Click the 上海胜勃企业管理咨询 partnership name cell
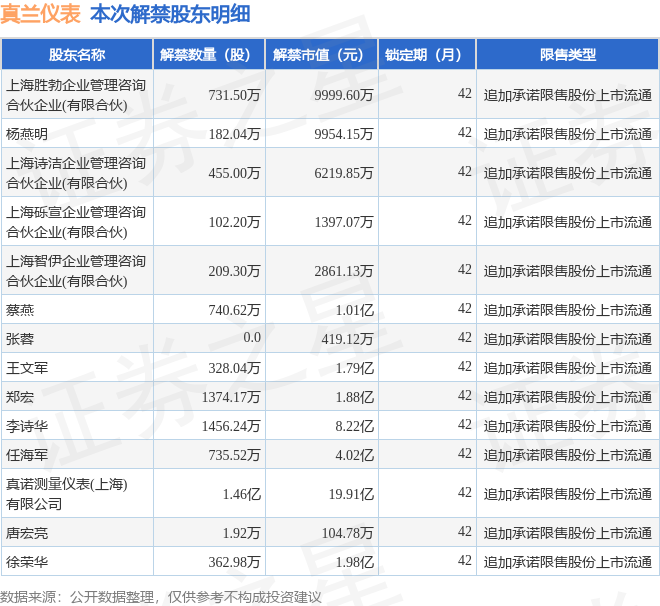Viewport: 660px width, 606px height. [x=77, y=94]
